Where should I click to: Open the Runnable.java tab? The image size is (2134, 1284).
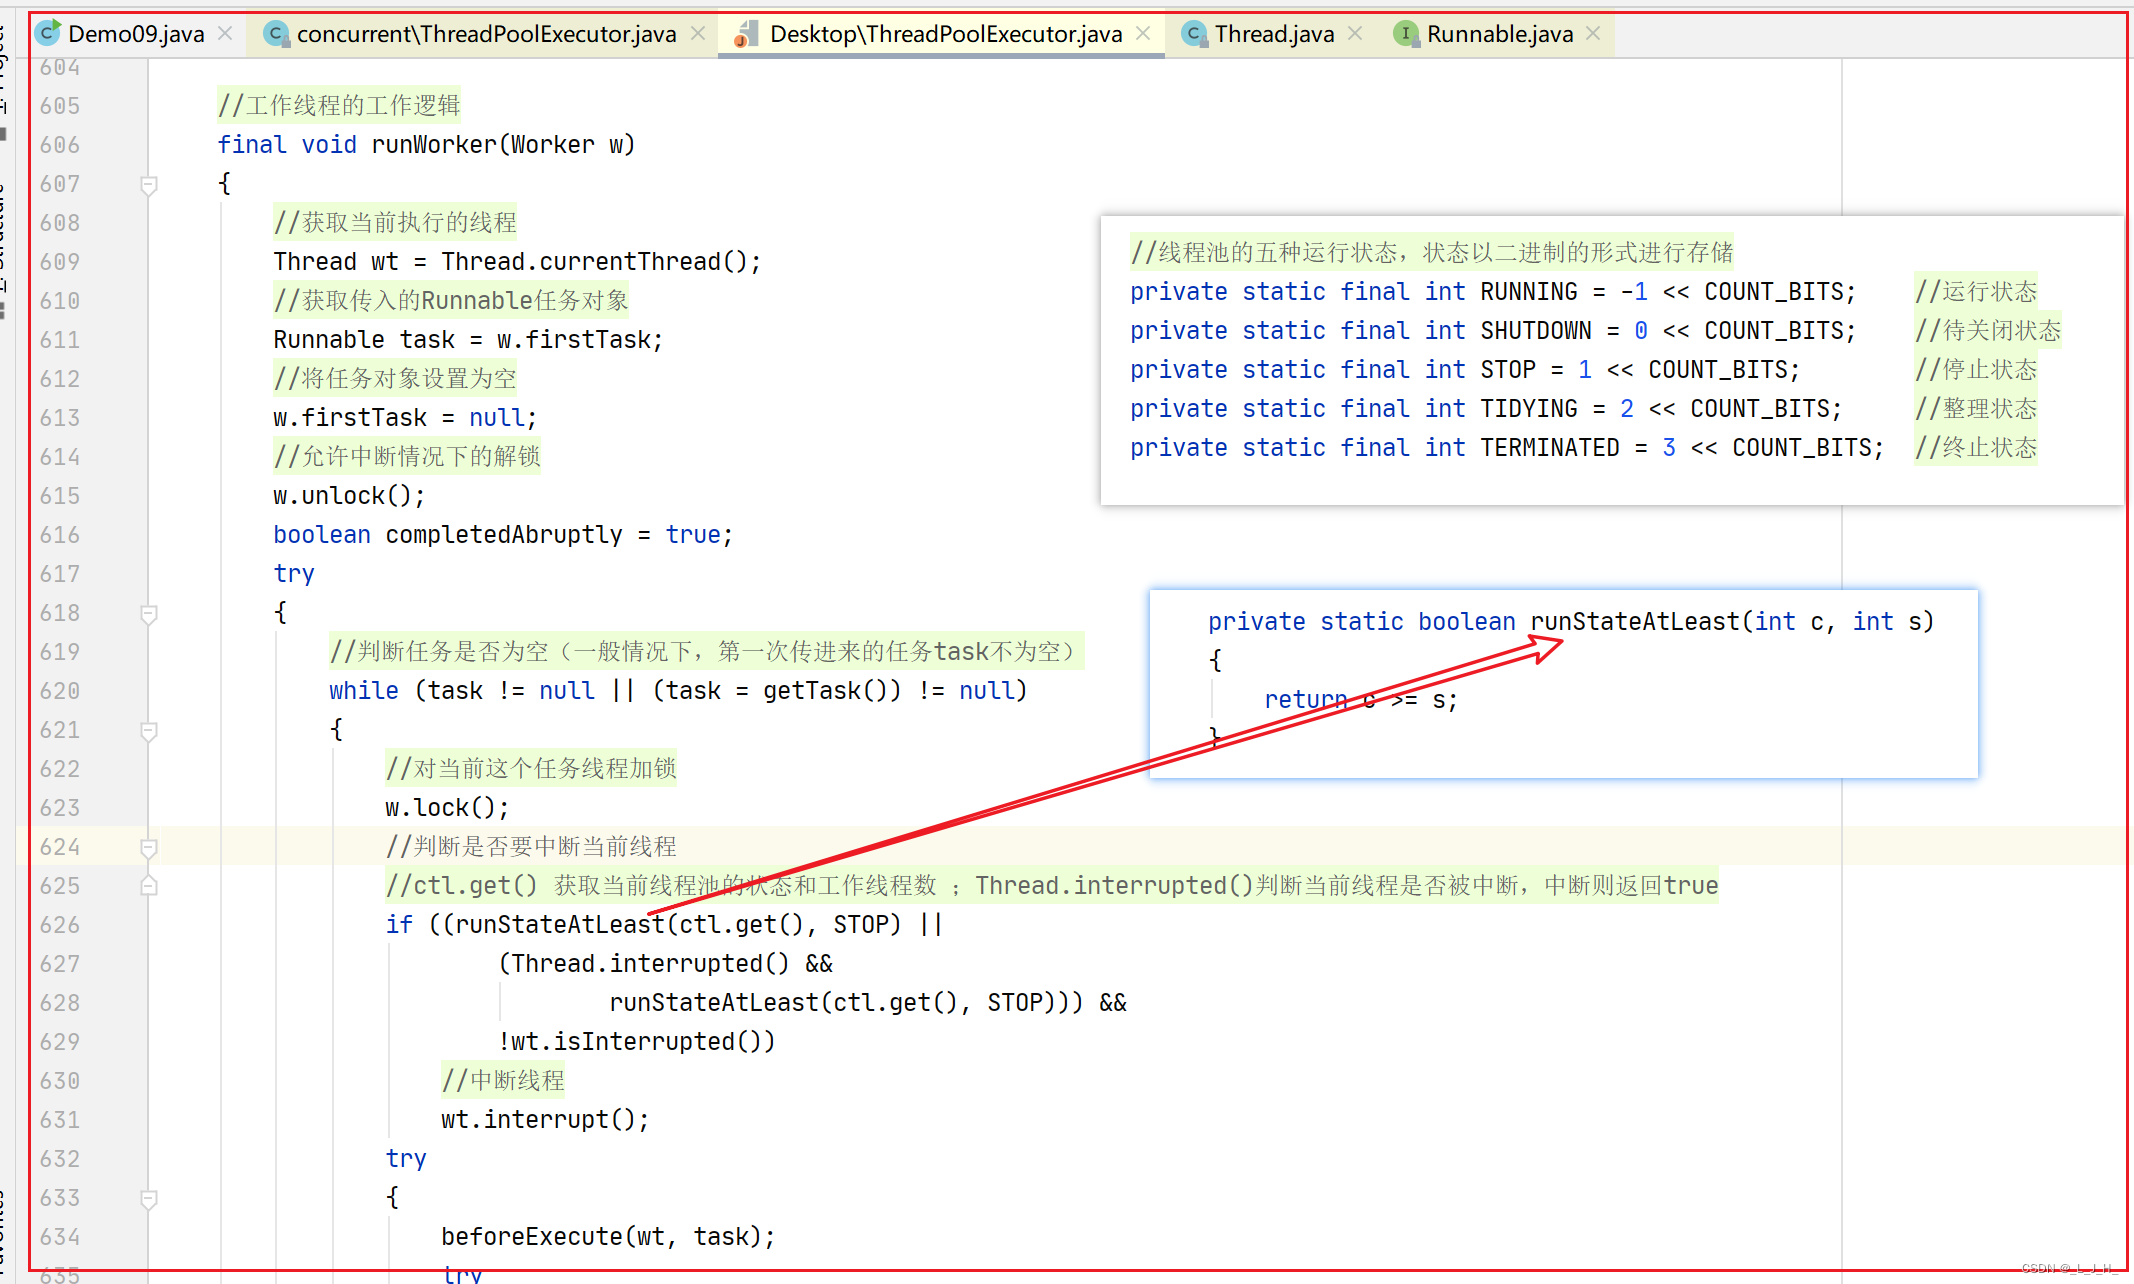[1500, 34]
